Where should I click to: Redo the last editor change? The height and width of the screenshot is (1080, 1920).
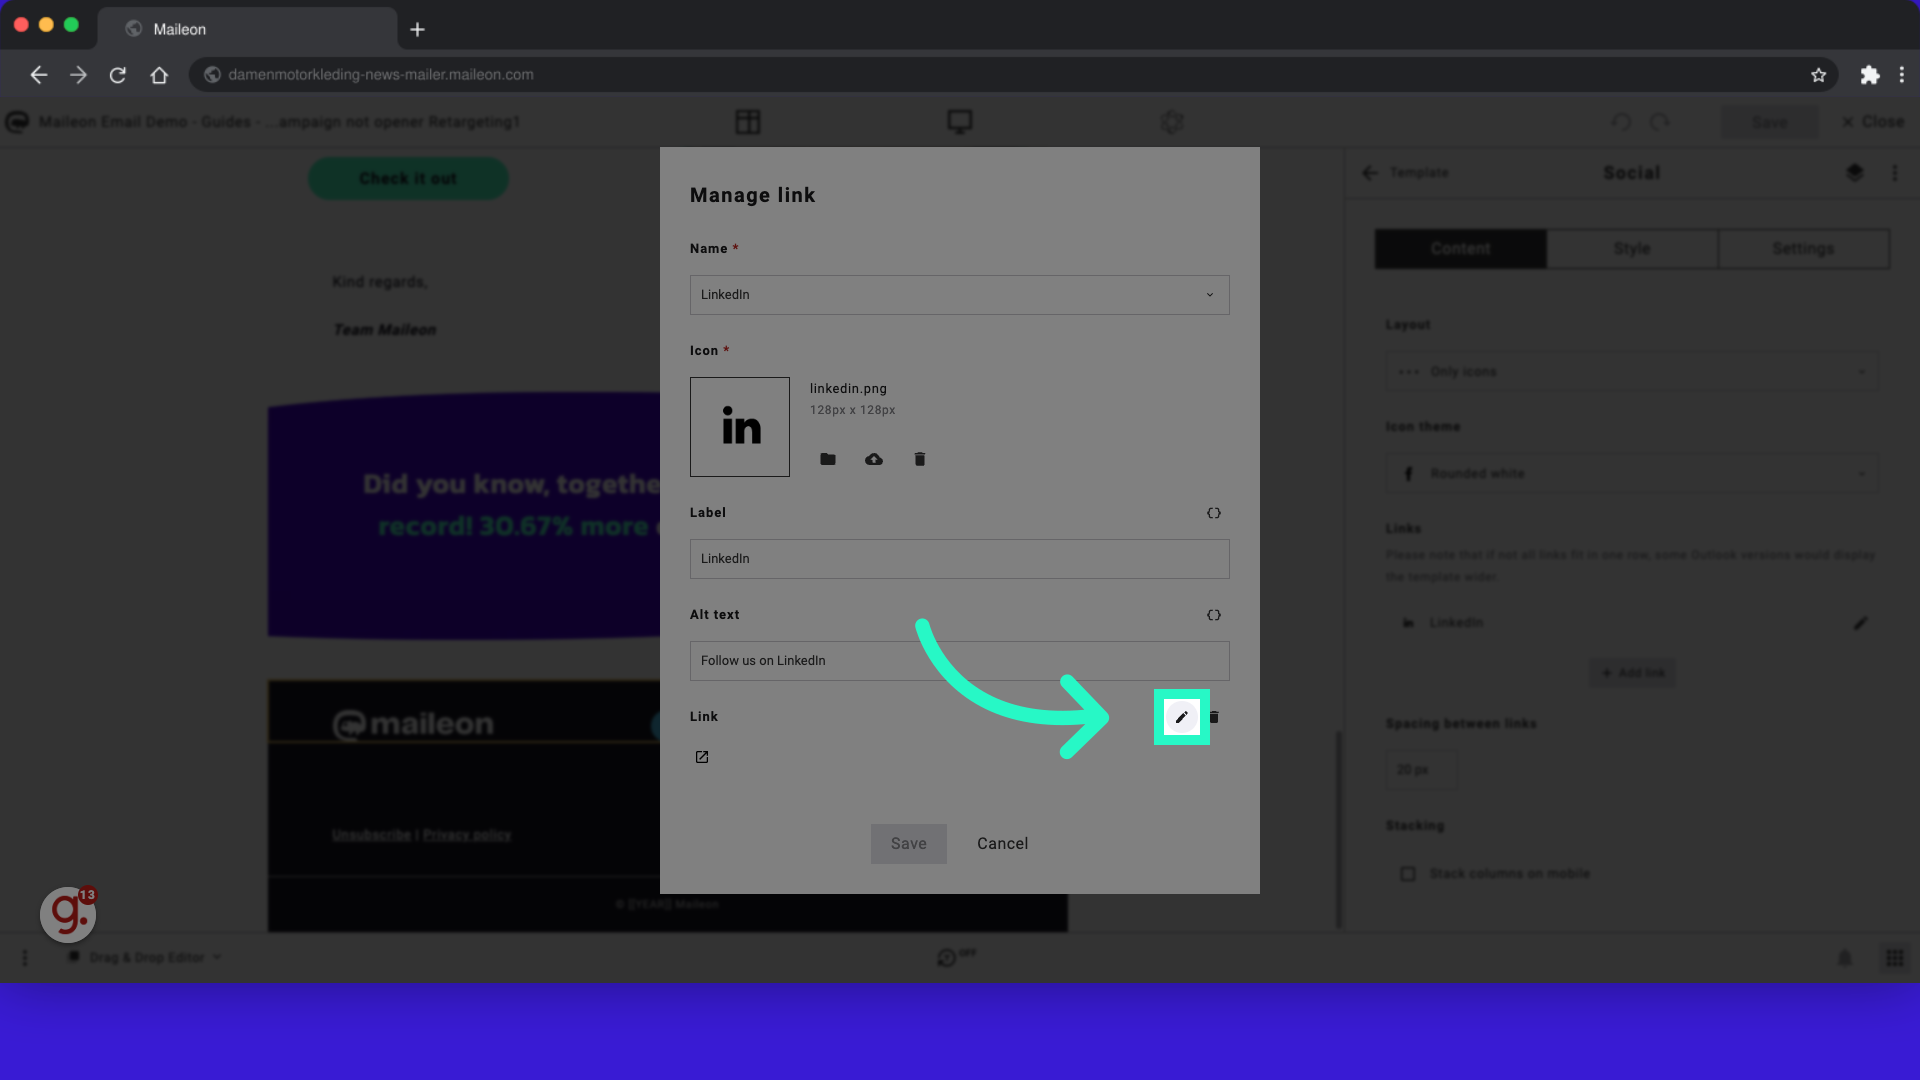point(1660,122)
